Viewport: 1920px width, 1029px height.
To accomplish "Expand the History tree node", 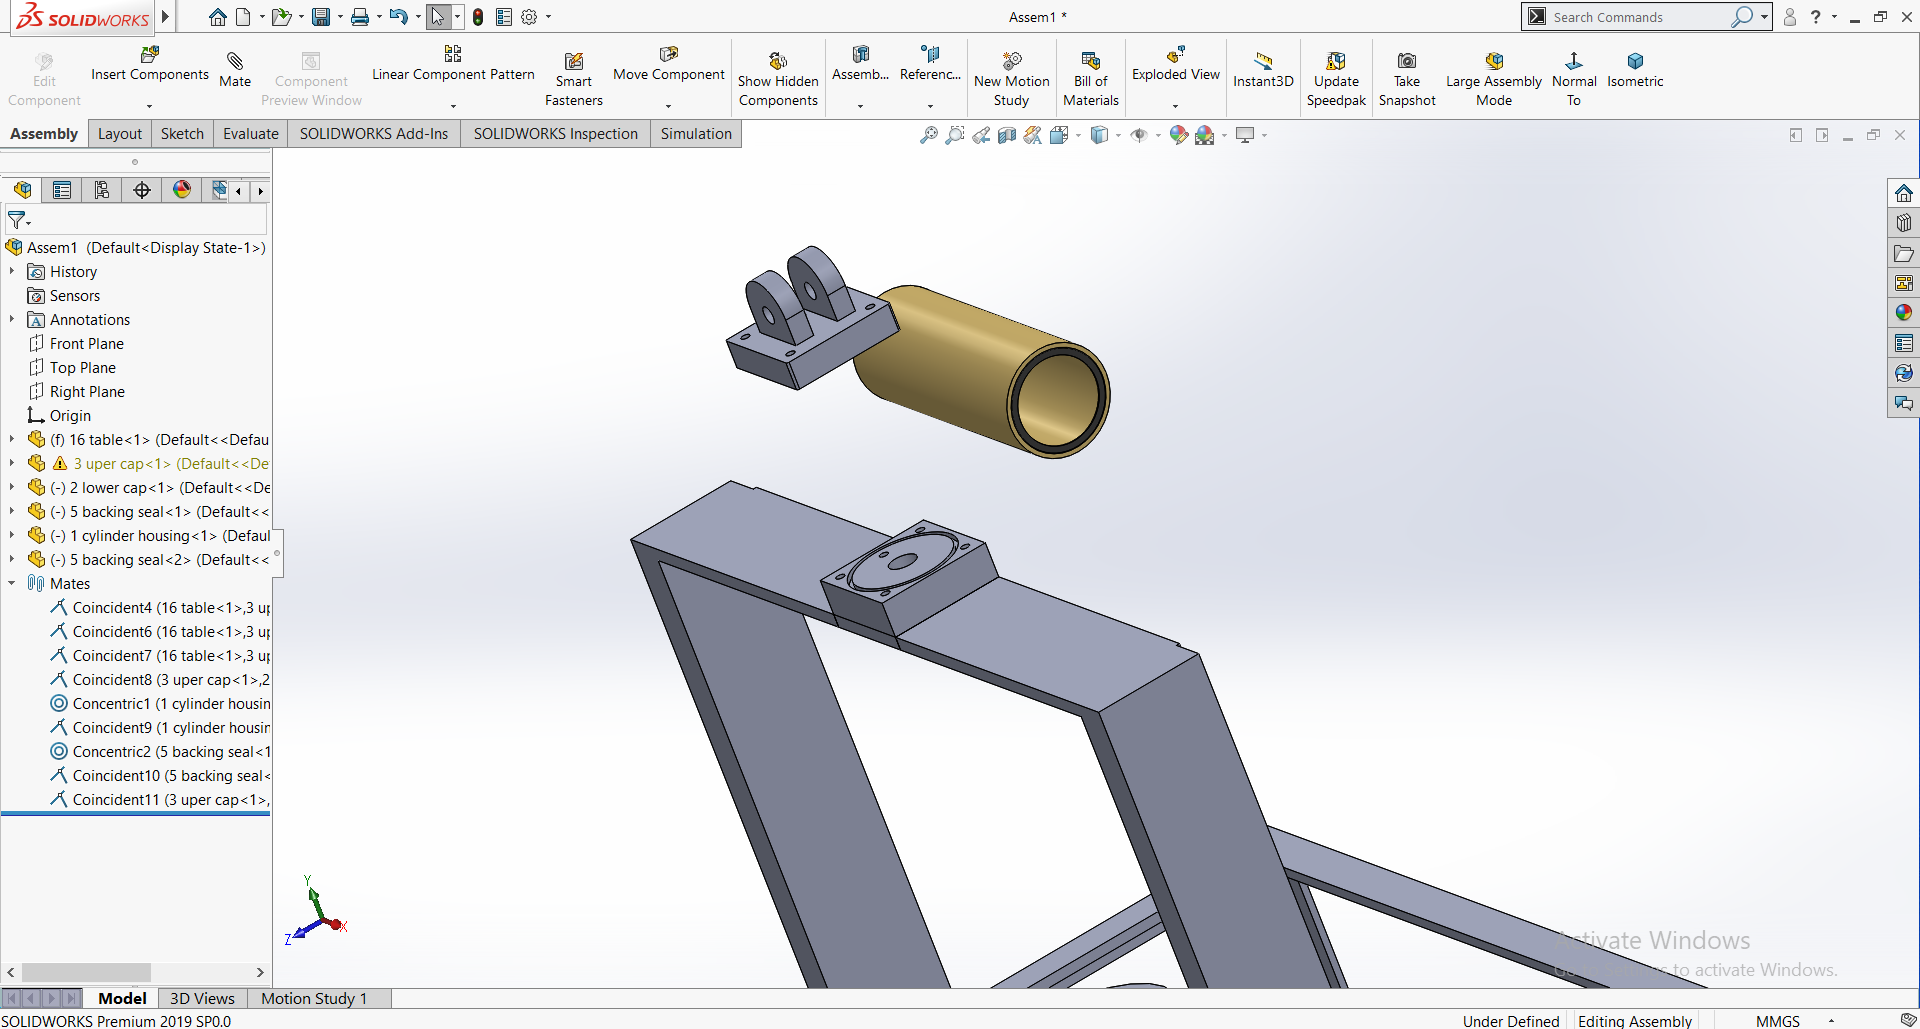I will (12, 271).
